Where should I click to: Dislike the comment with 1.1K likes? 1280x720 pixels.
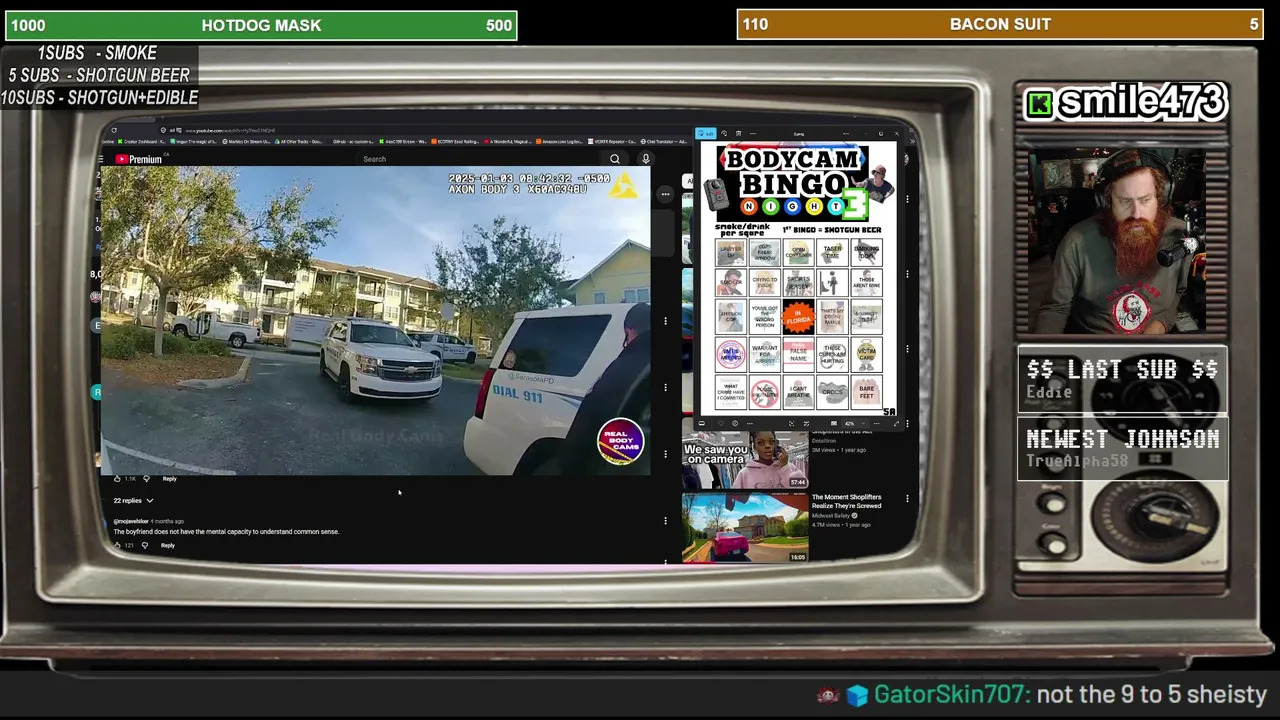coord(146,479)
